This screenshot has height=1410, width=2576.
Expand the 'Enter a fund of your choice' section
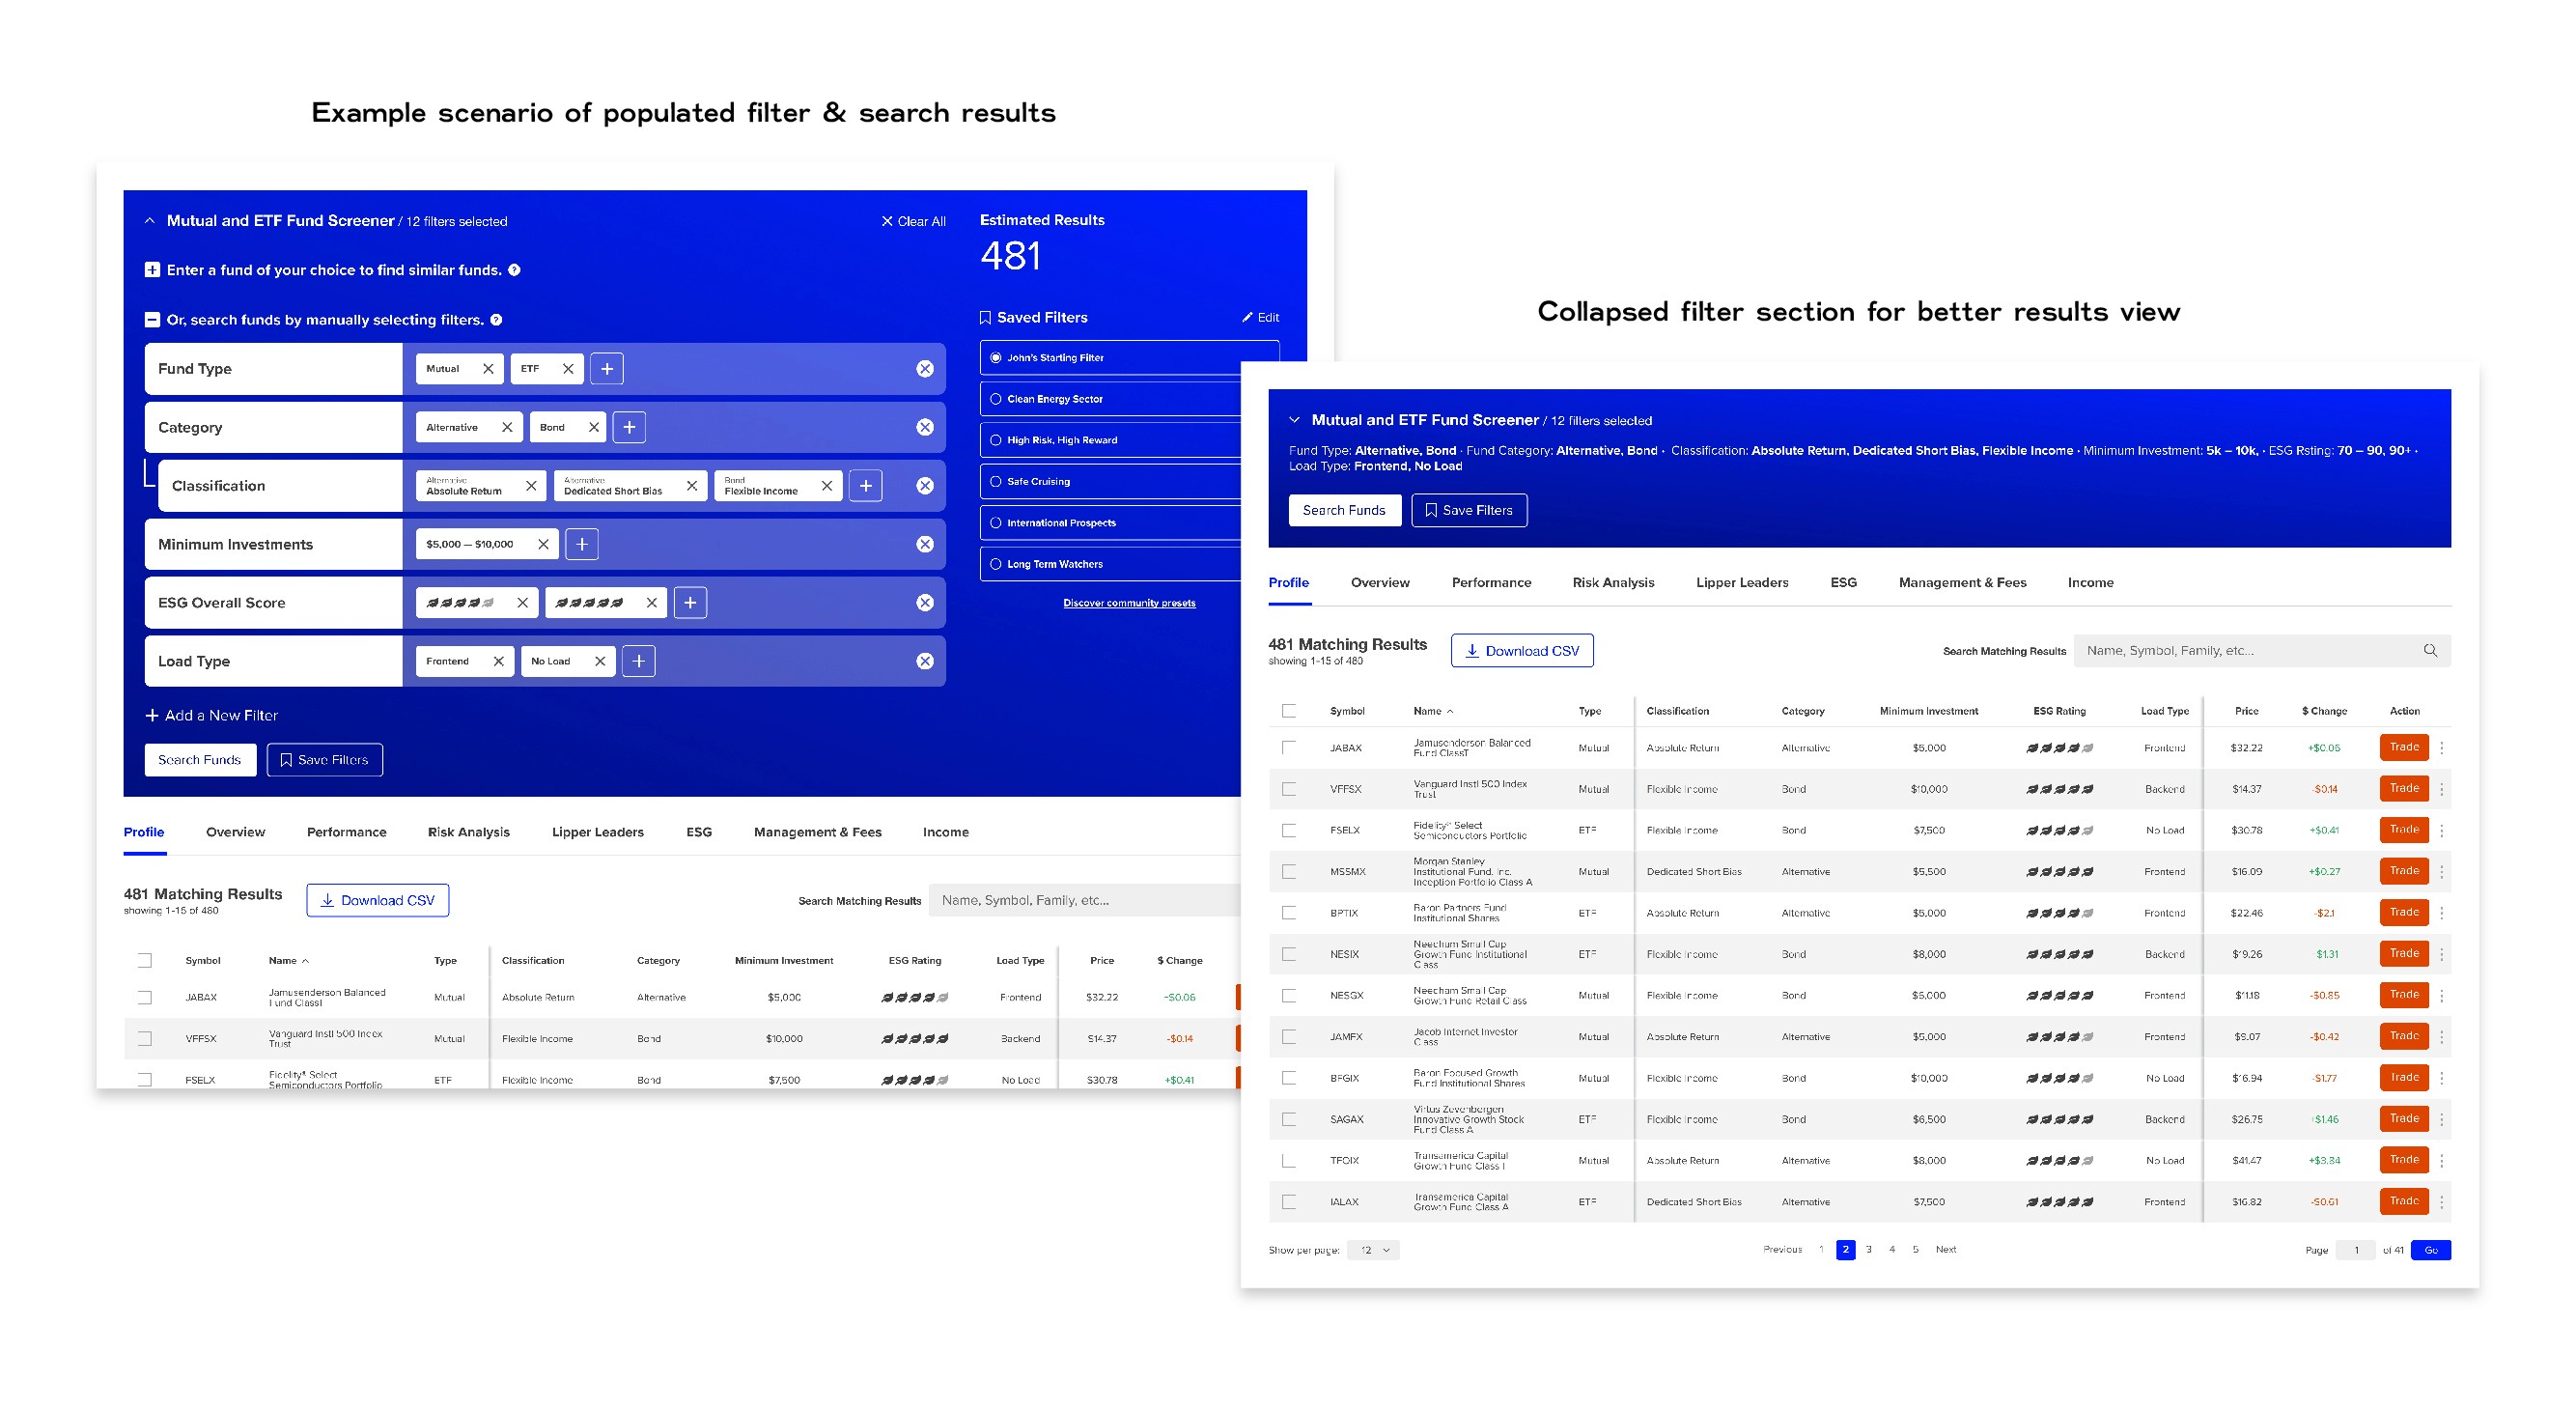coord(152,270)
